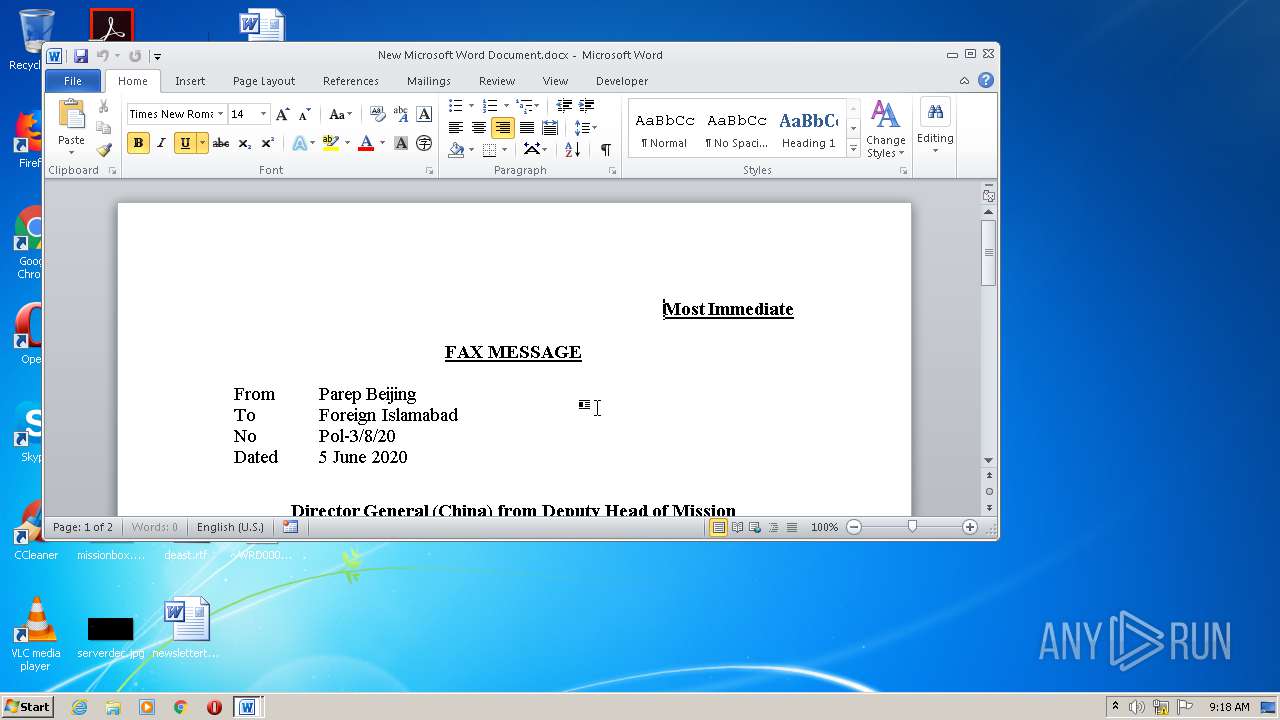Switch to Outline view
This screenshot has width=1280, height=720.
(x=773, y=527)
